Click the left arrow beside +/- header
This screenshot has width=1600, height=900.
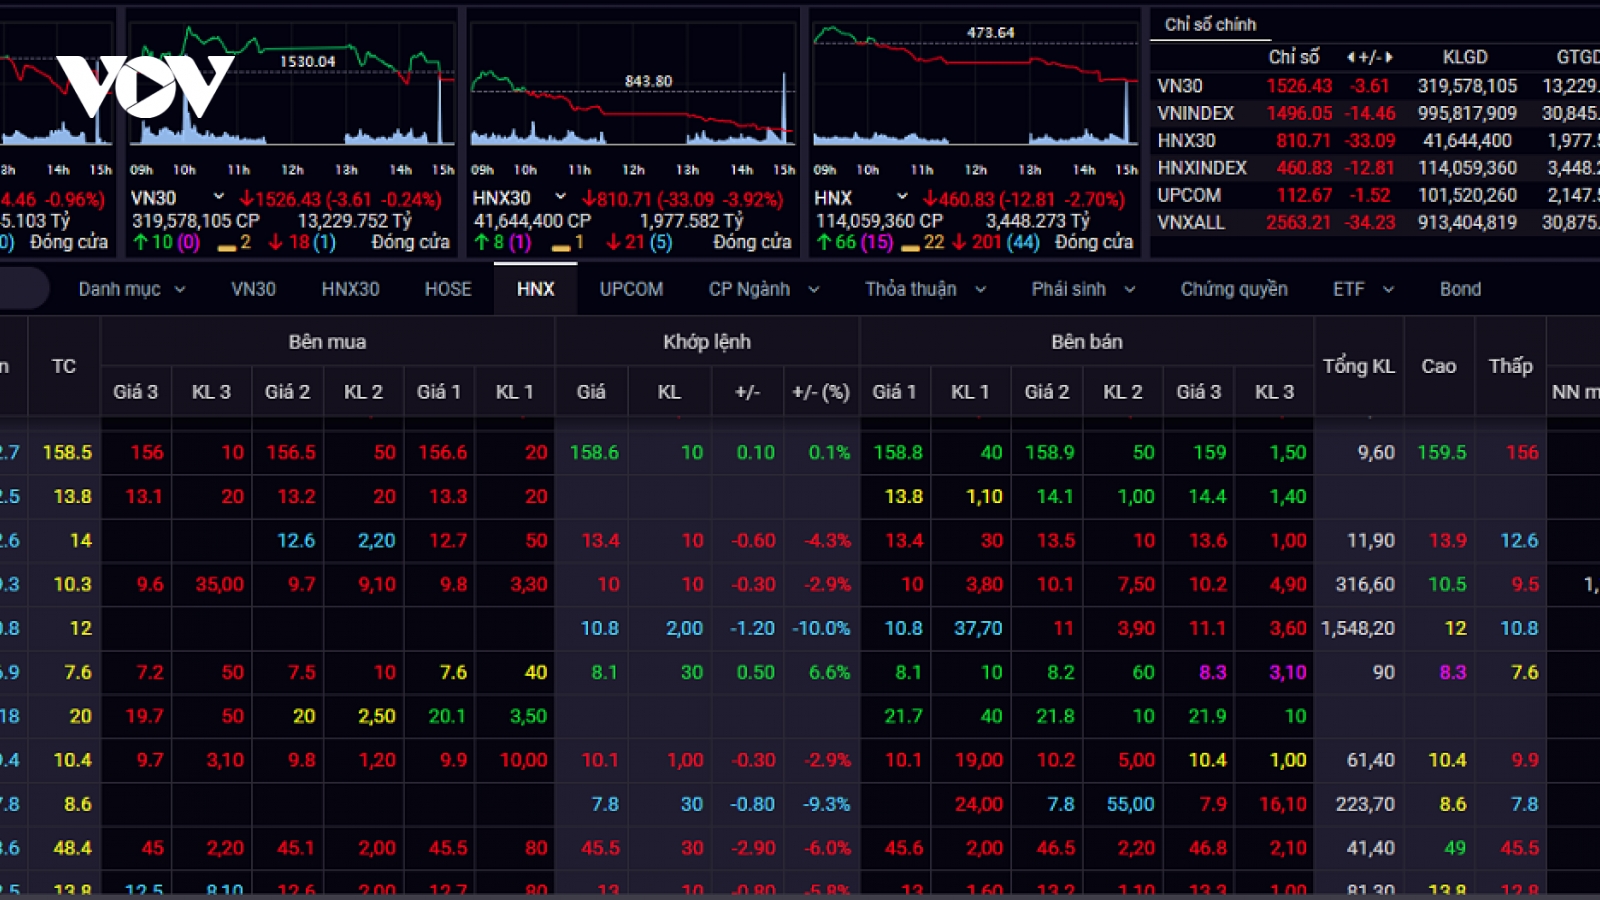tap(1351, 58)
